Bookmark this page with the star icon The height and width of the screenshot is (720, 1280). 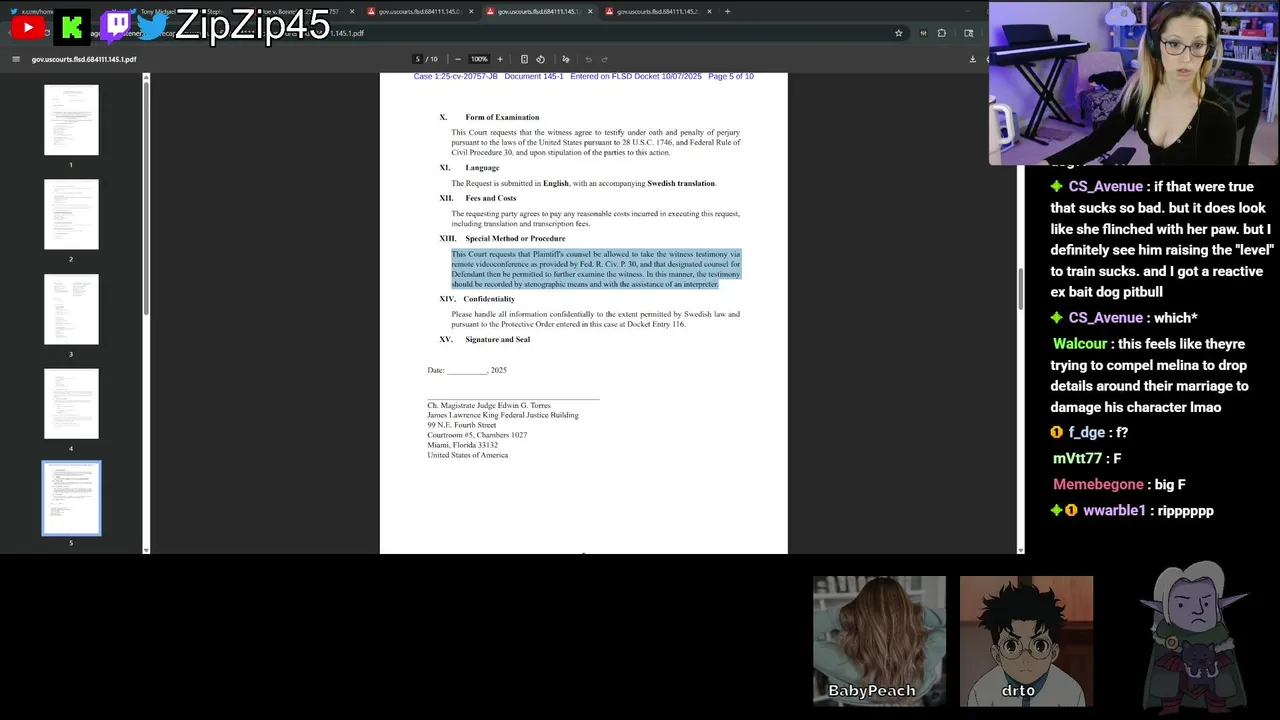(x=898, y=33)
